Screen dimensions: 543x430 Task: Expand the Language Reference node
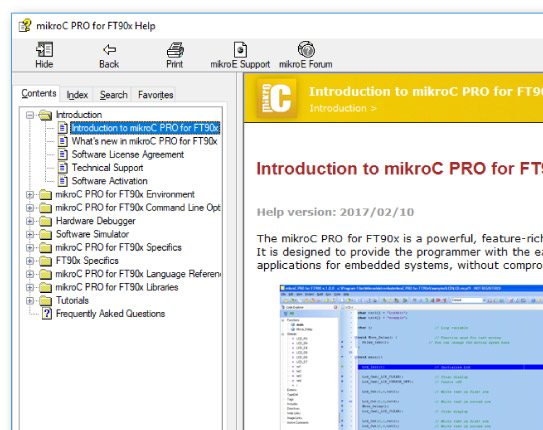coord(30,274)
